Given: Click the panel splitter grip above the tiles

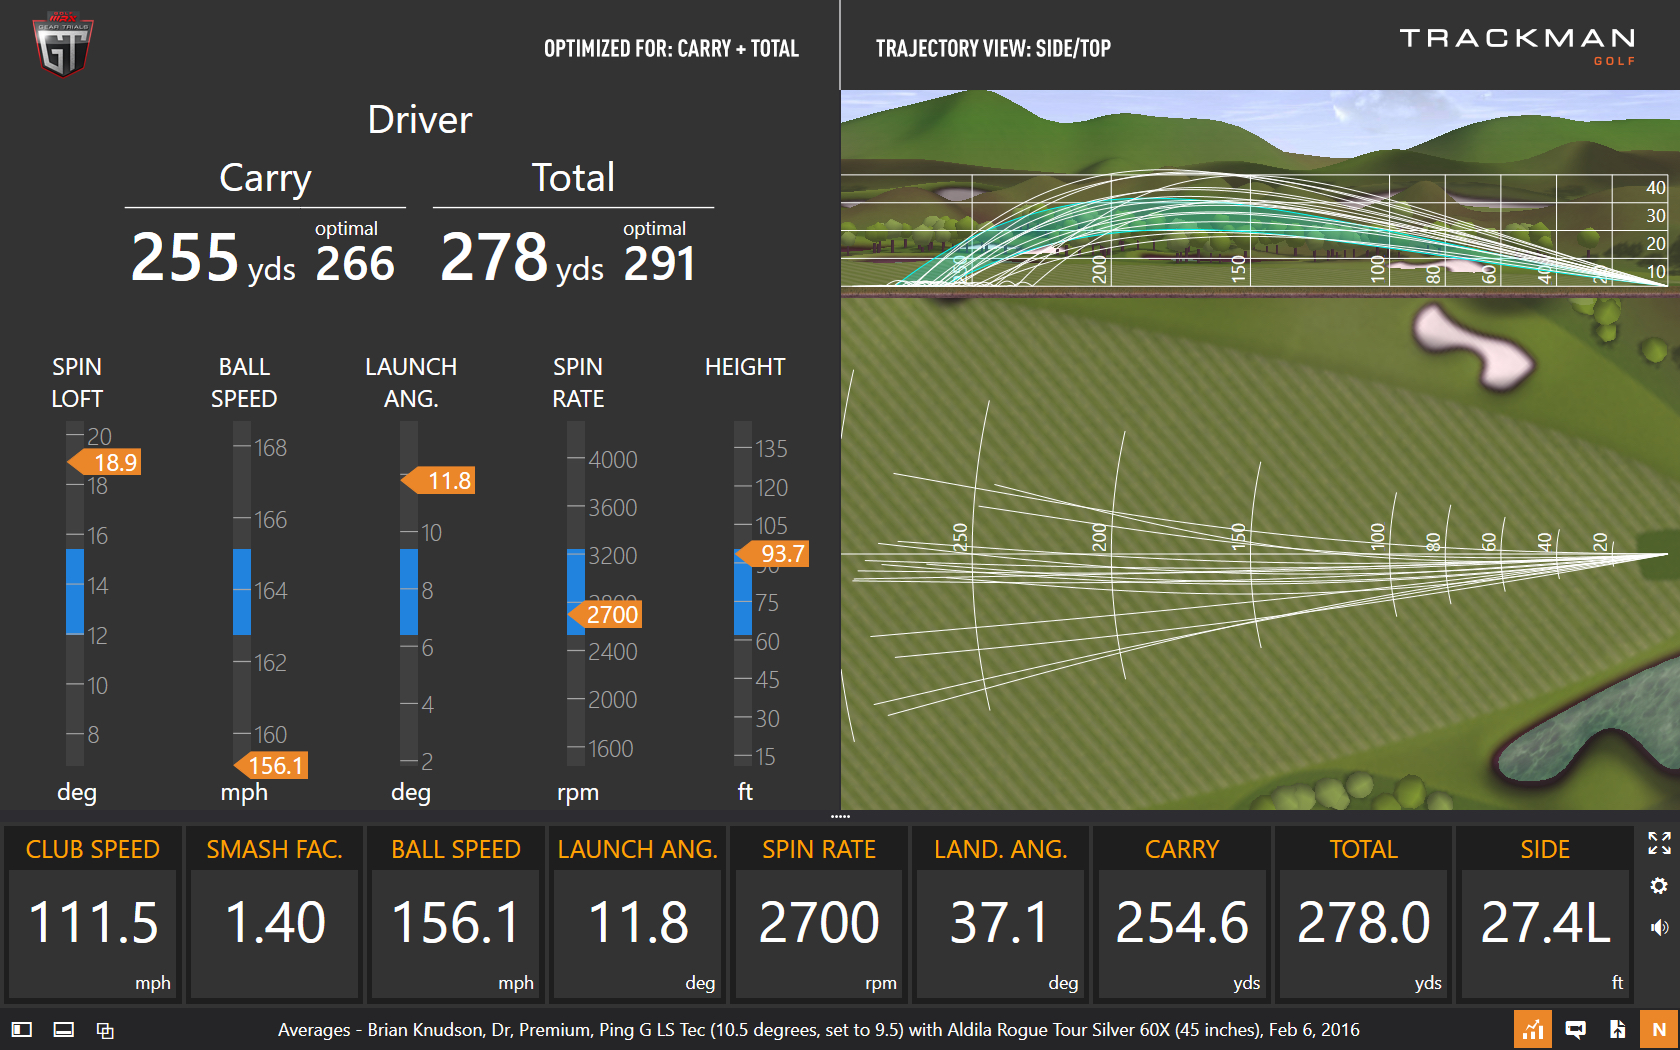Looking at the screenshot, I should [x=840, y=817].
